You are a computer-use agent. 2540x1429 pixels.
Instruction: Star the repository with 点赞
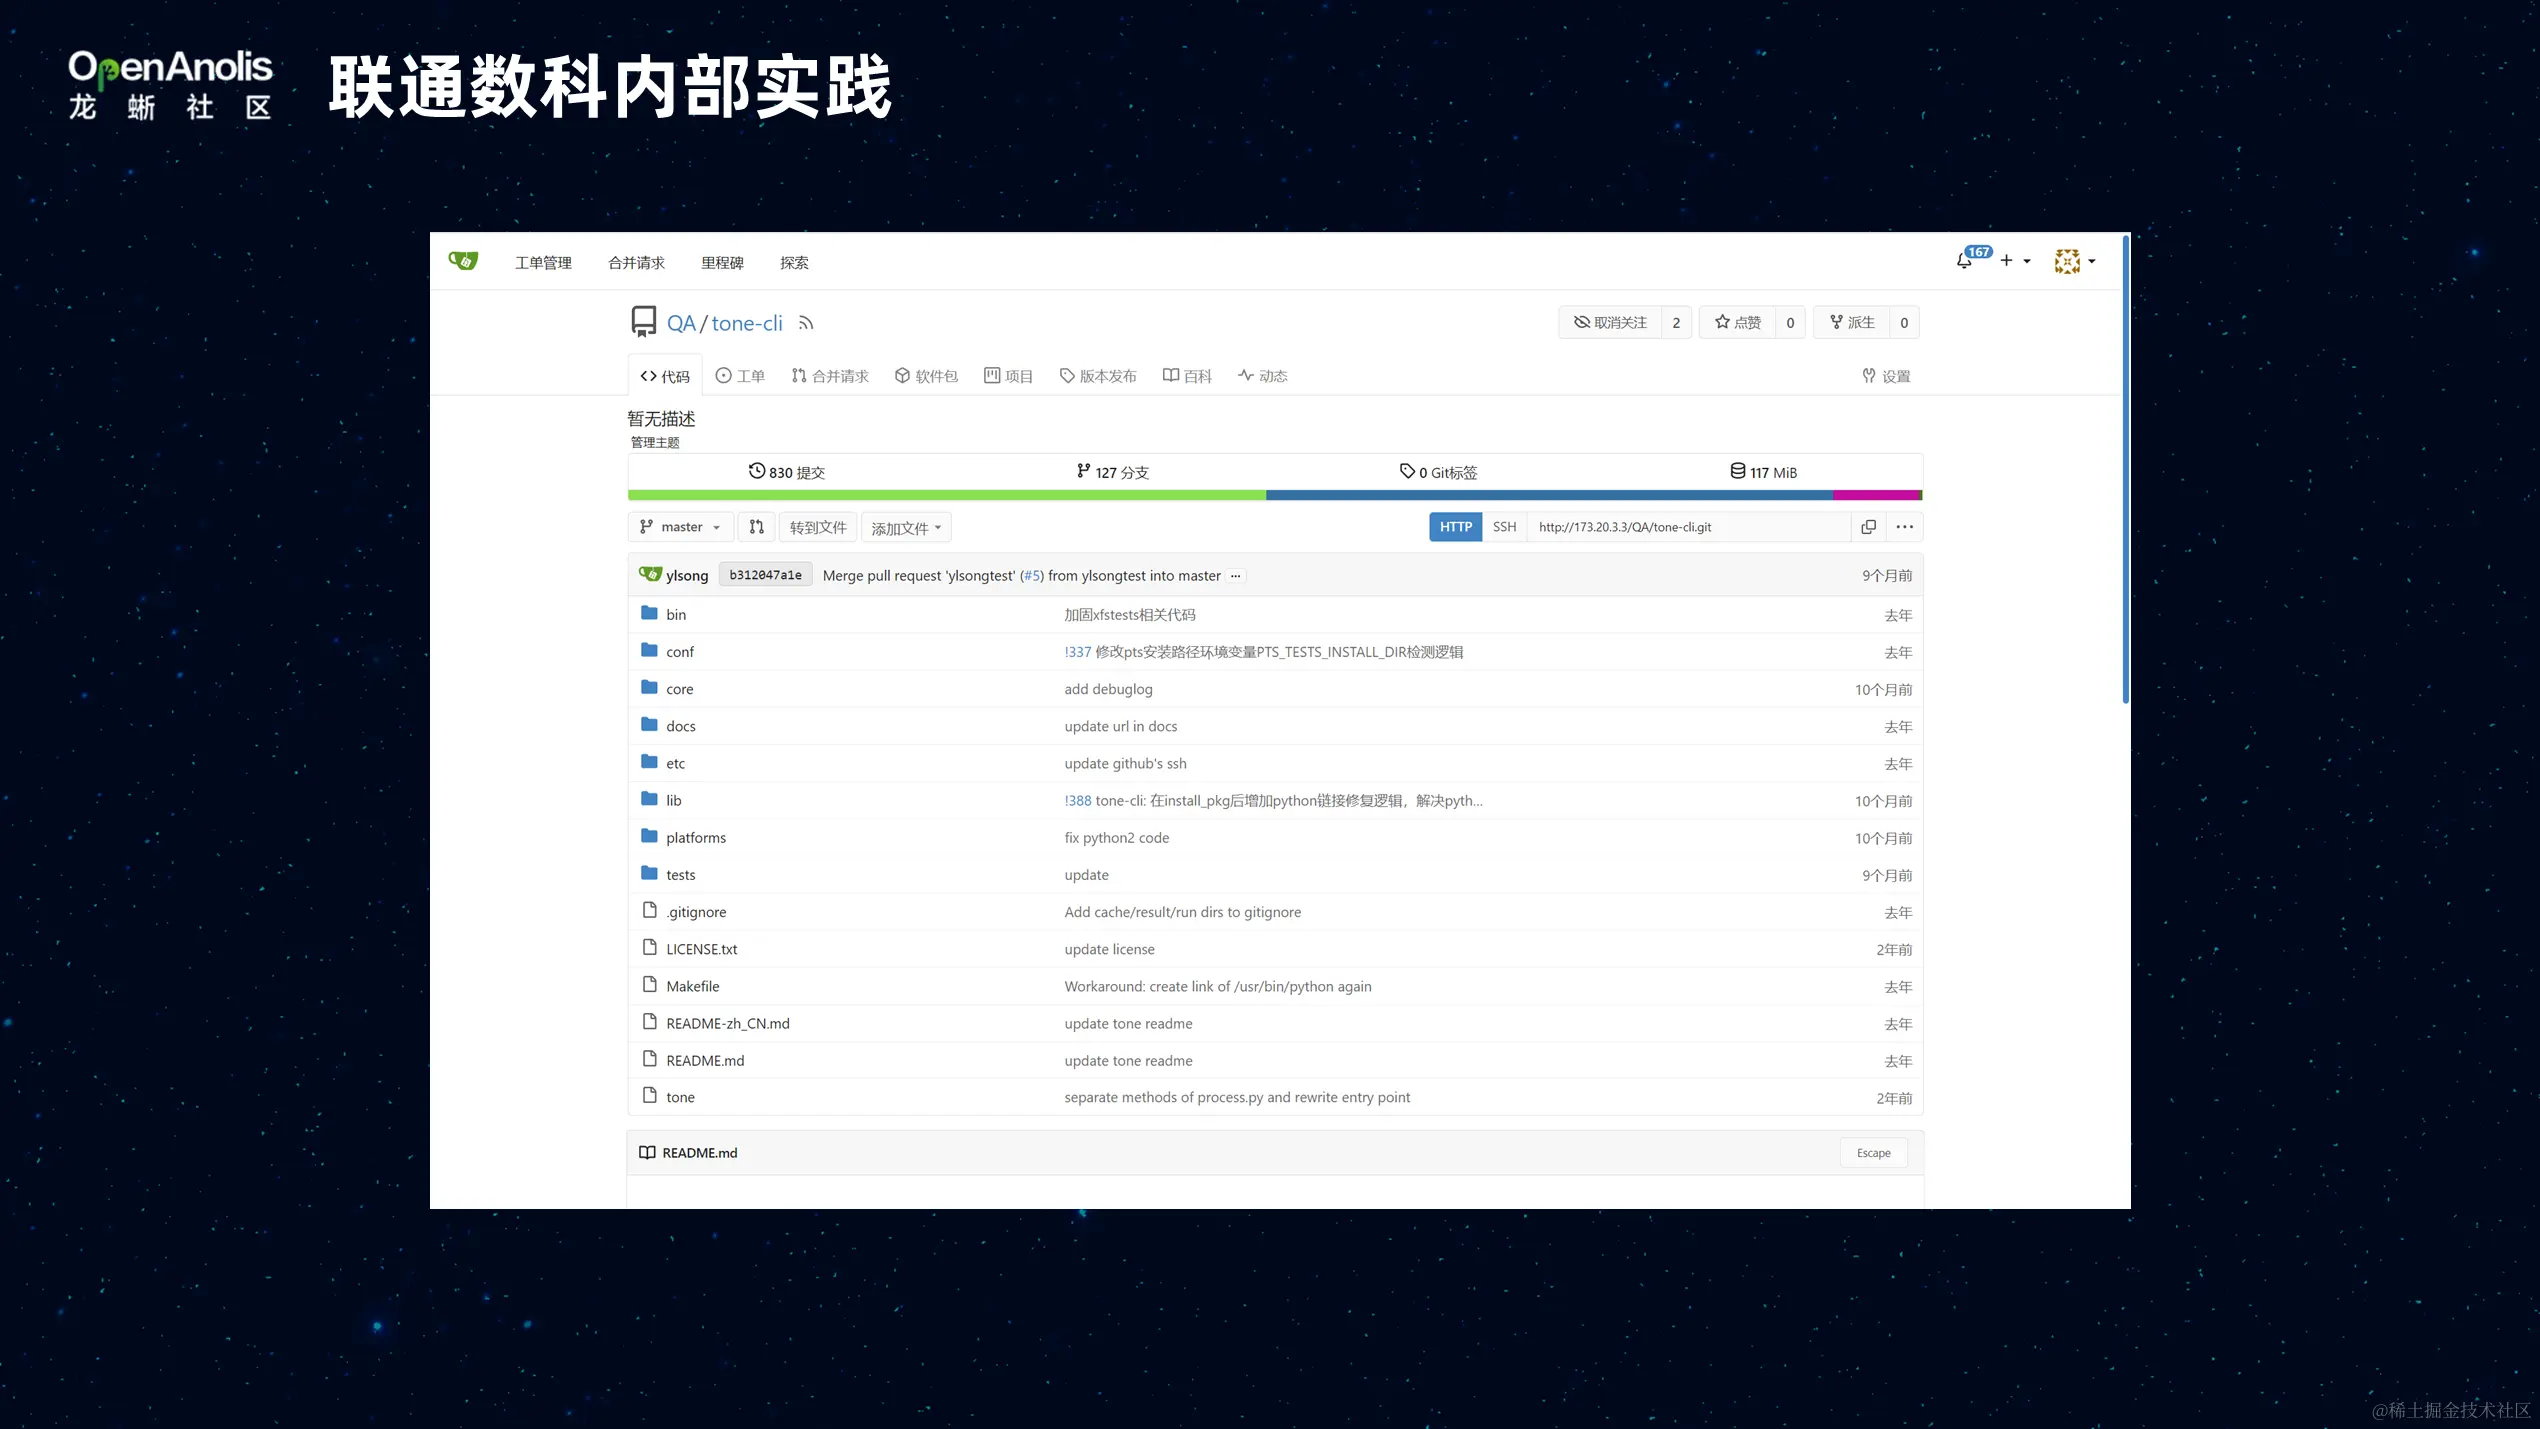[x=1738, y=322]
